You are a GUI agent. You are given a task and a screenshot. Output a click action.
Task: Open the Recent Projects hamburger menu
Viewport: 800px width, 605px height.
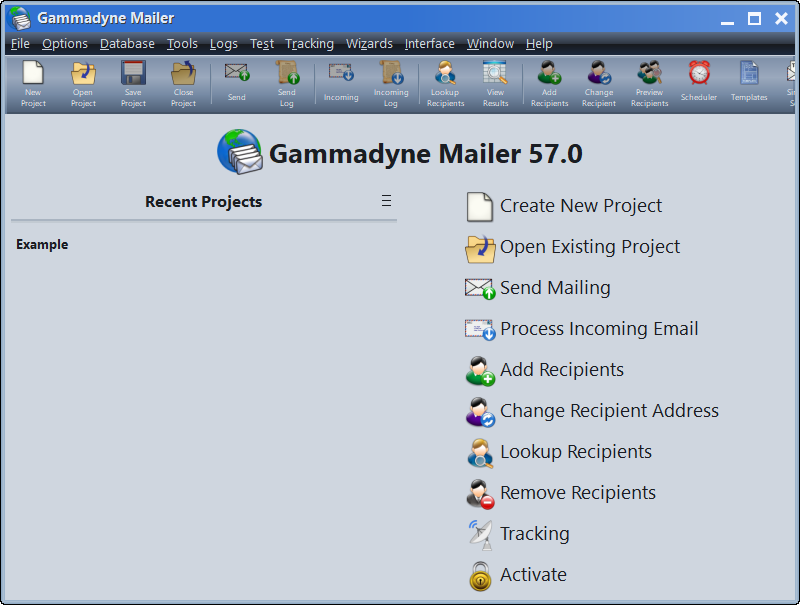387,200
